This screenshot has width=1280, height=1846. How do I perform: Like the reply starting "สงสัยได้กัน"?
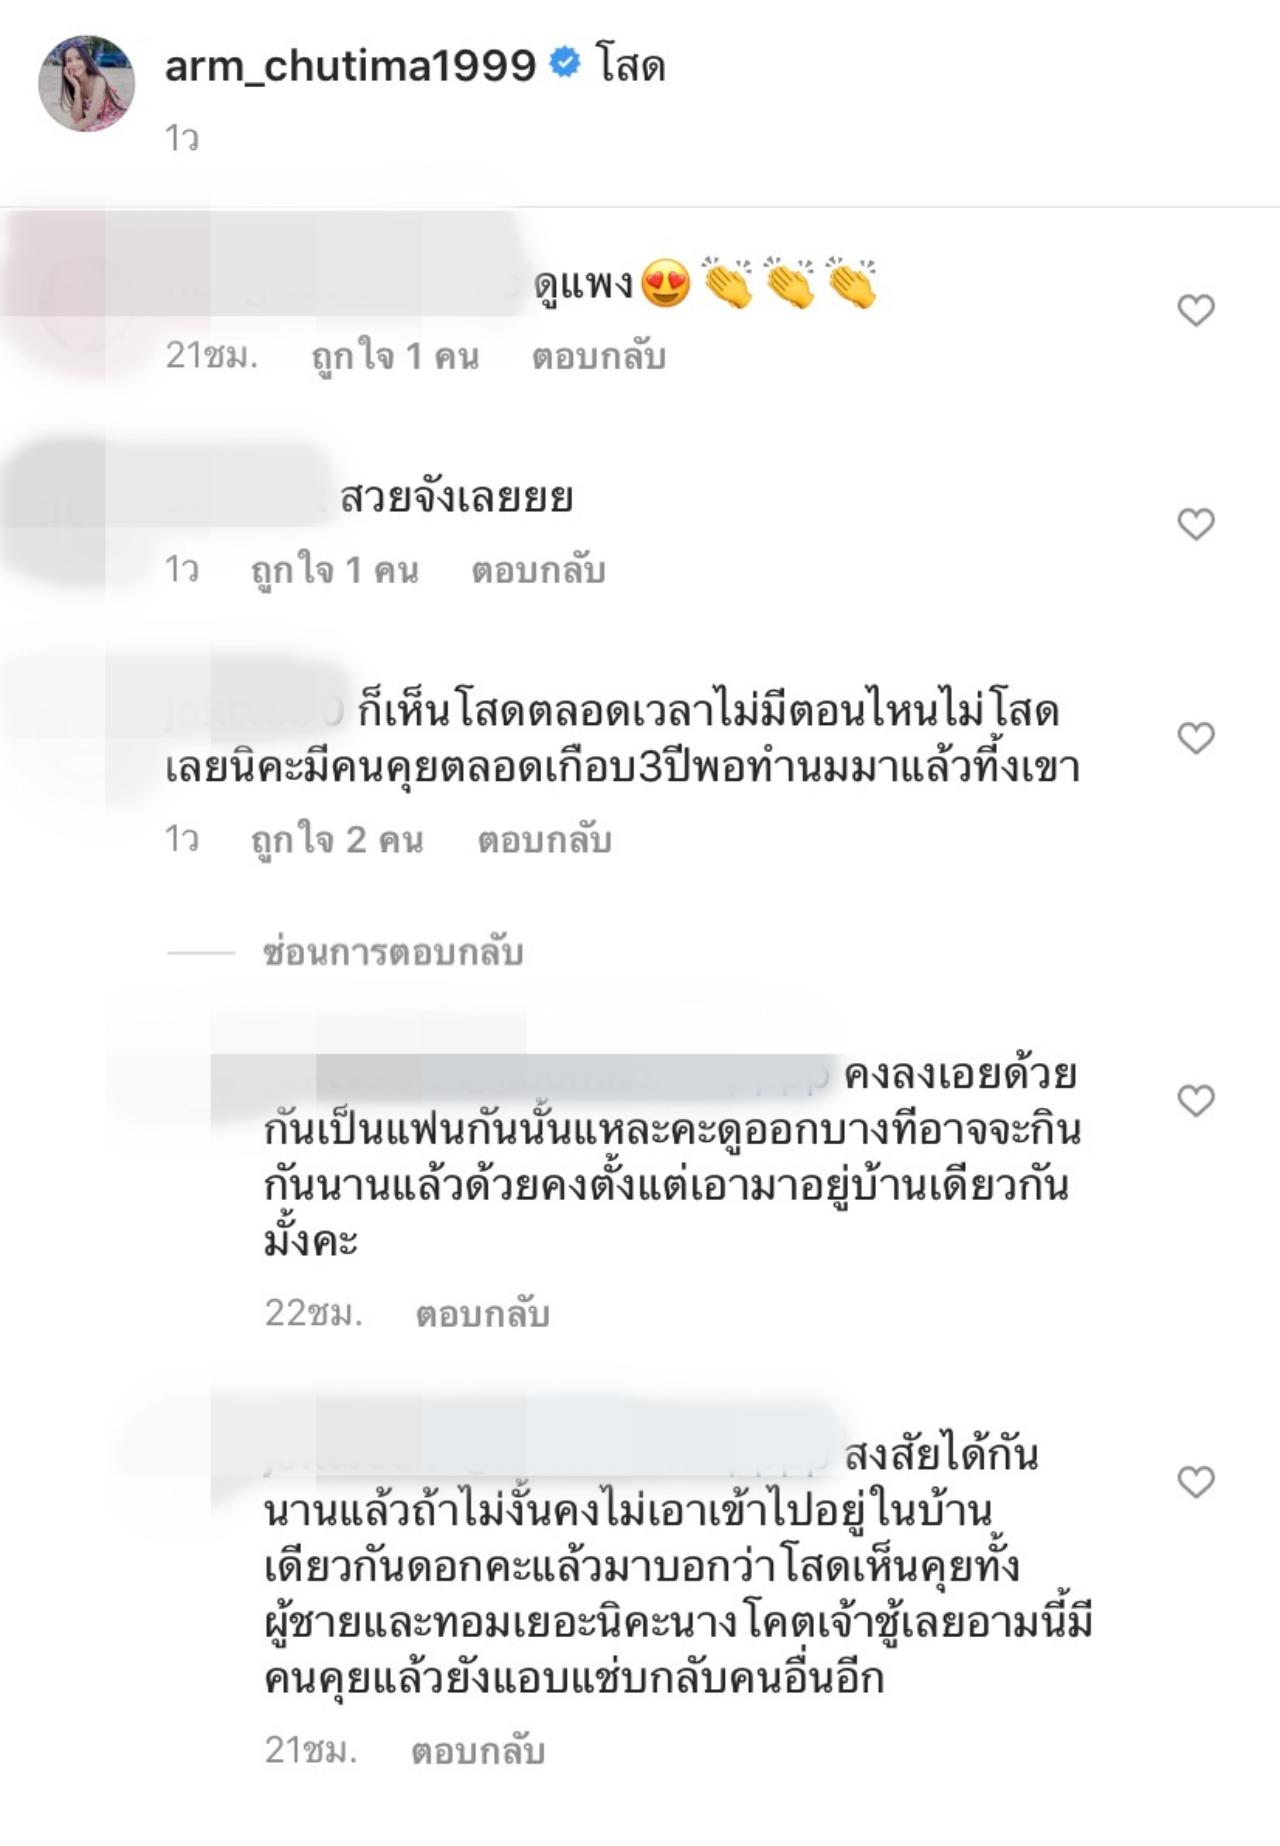[1195, 1481]
